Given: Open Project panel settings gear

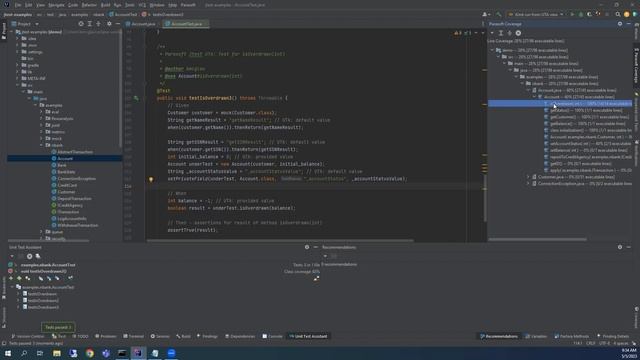Looking at the screenshot, I should (x=109, y=24).
